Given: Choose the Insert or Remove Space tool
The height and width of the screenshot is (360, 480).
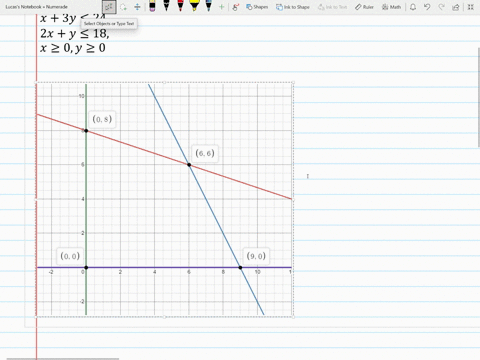Looking at the screenshot, I should (x=137, y=7).
